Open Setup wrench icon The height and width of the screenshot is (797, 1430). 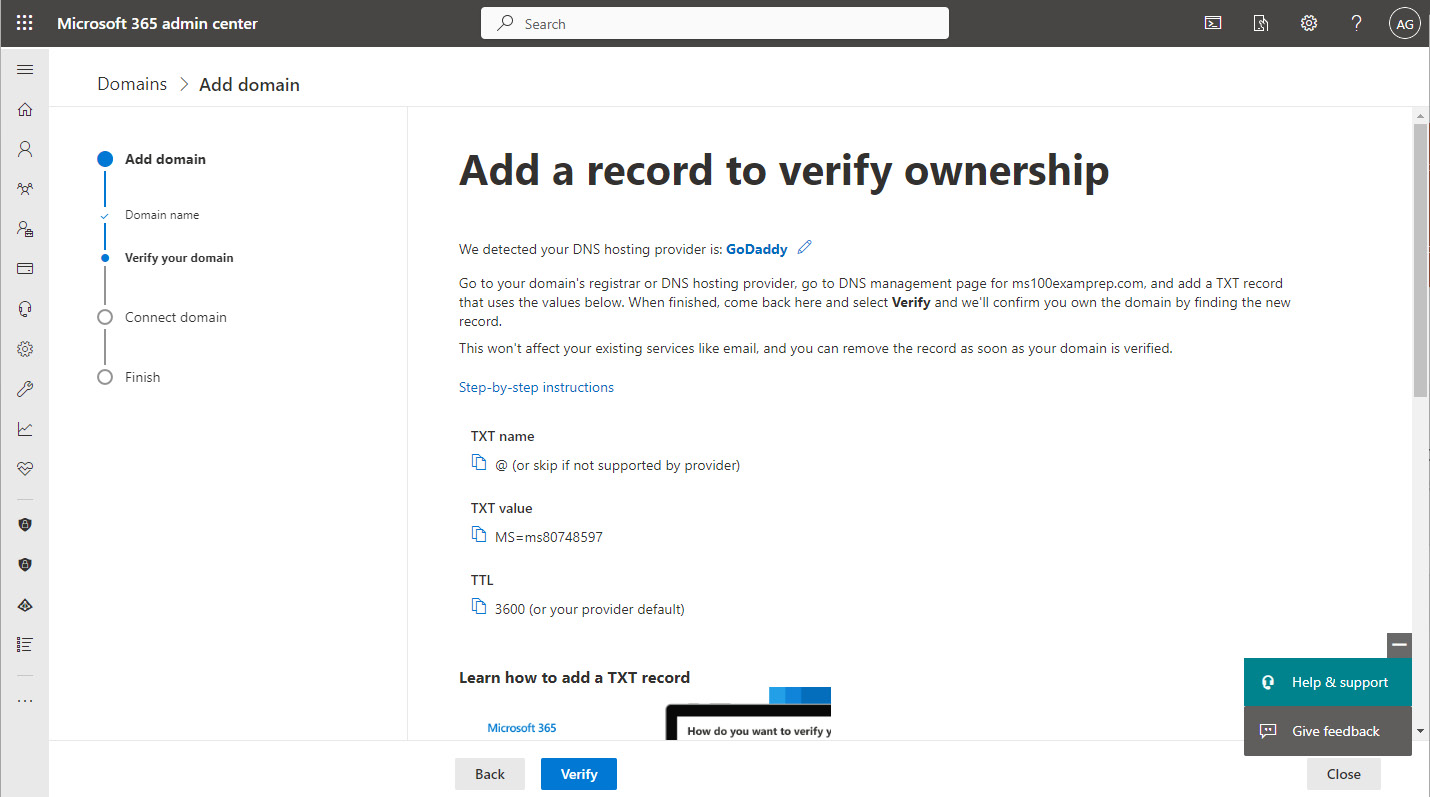pos(25,389)
